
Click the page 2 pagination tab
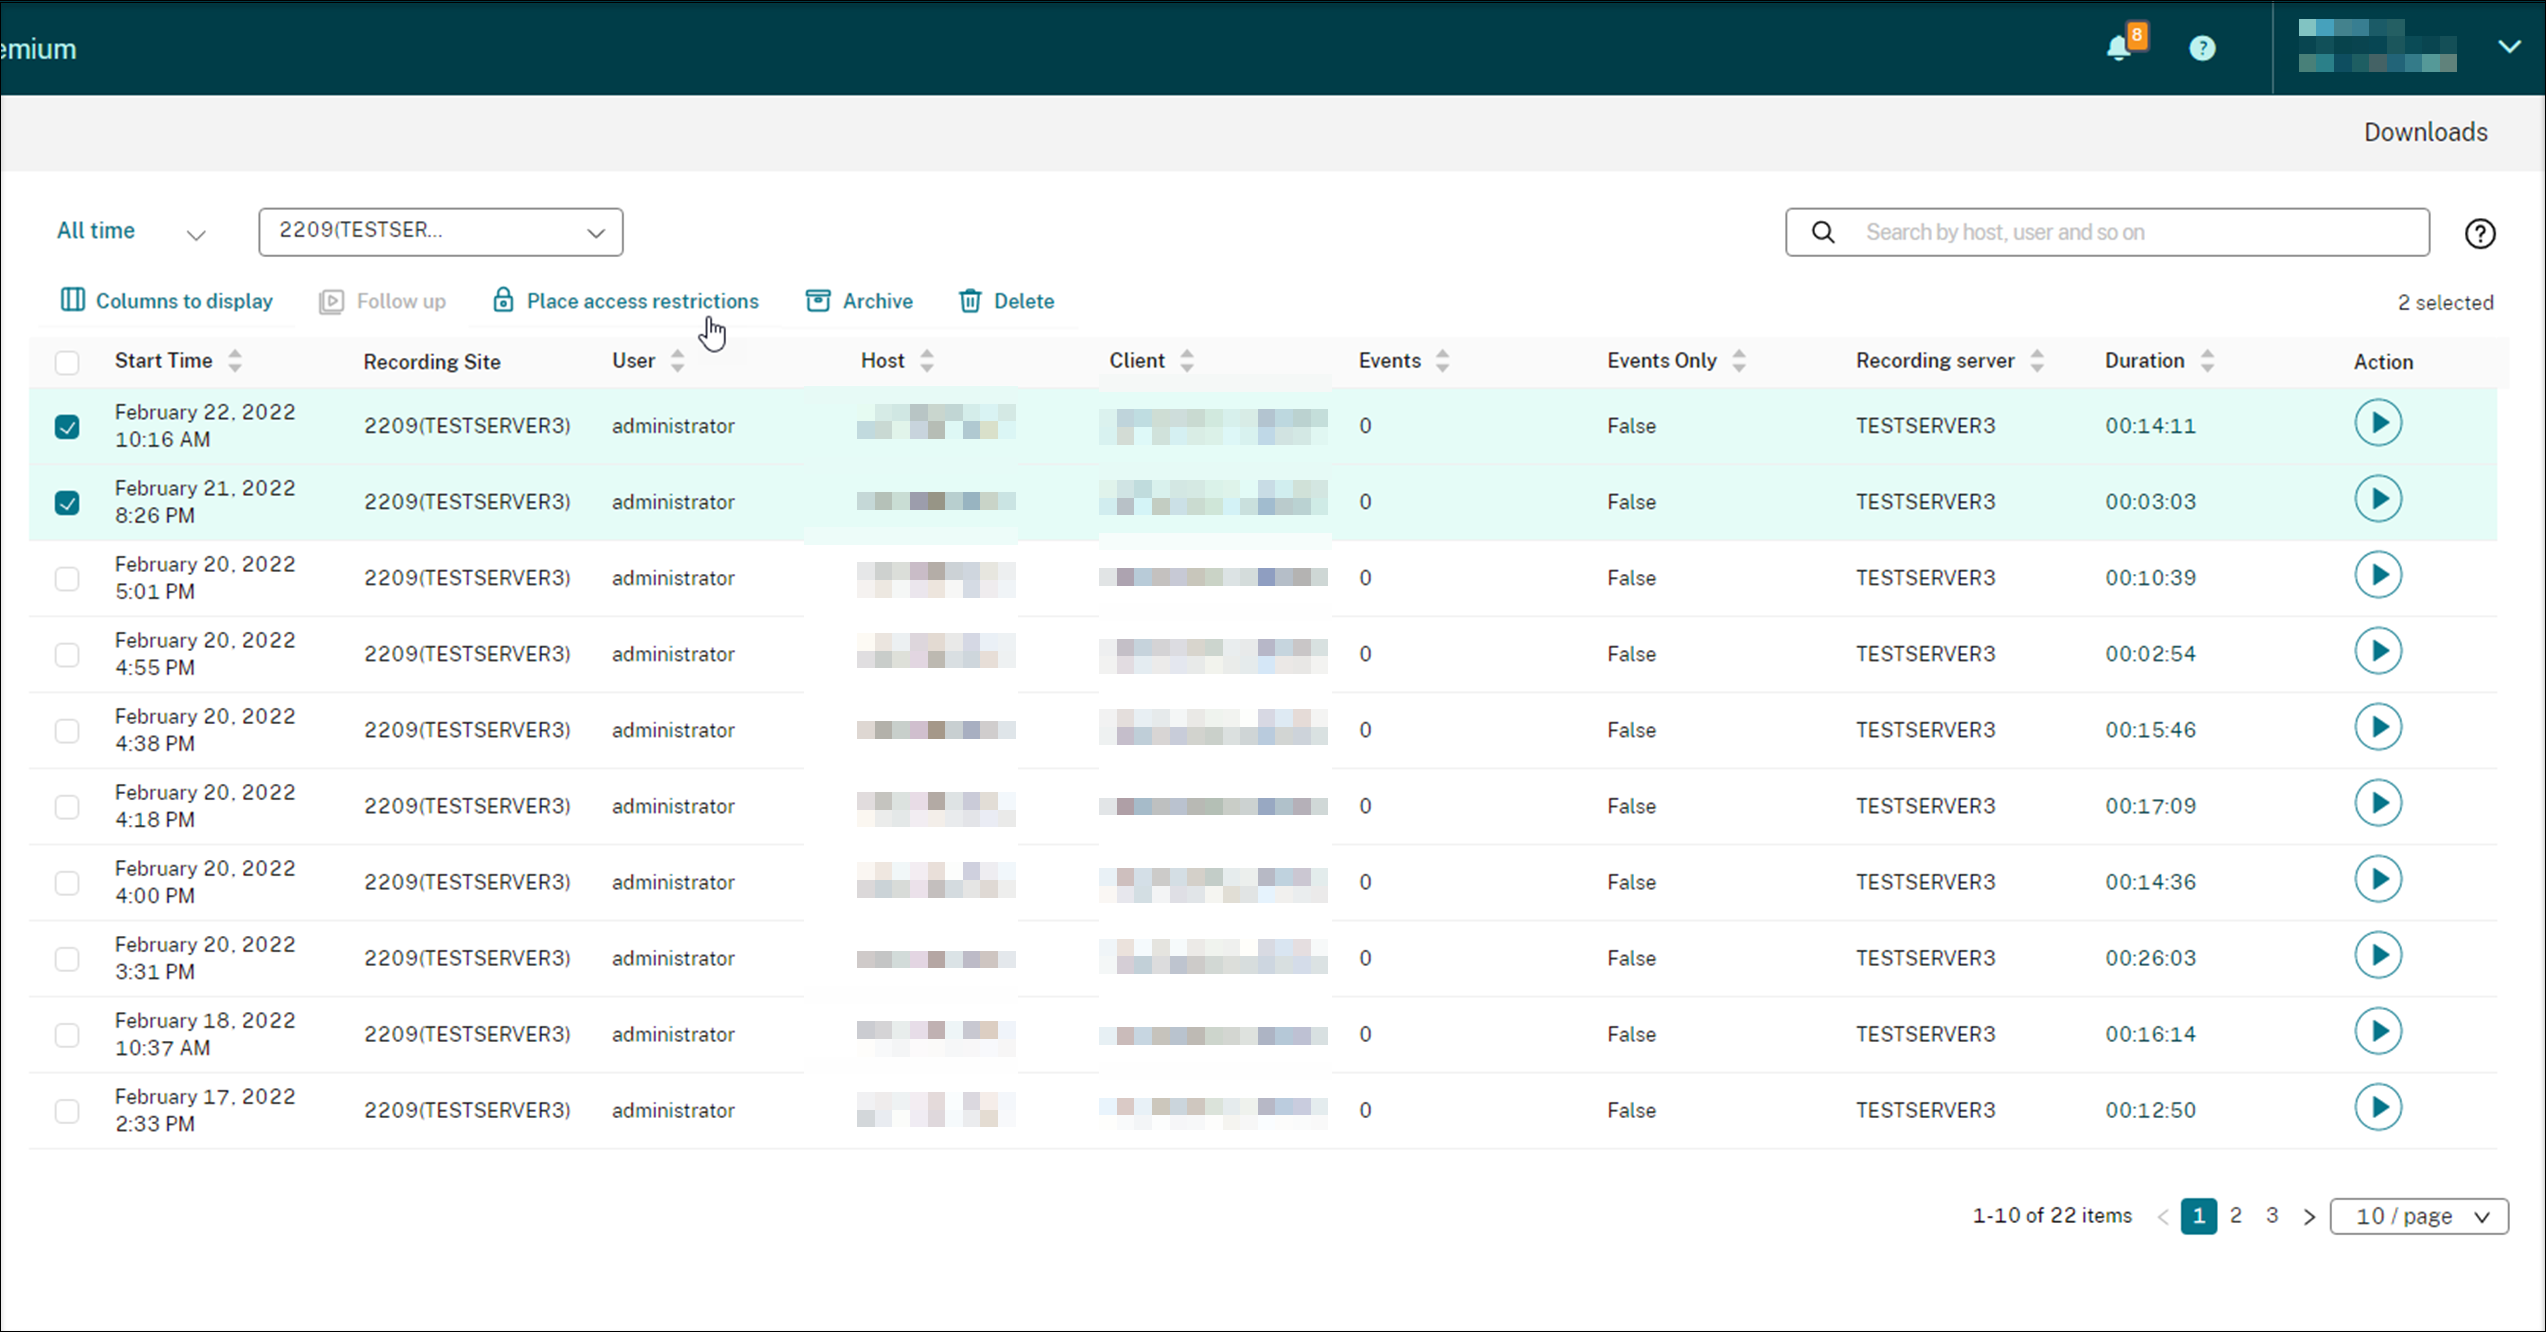2236,1216
